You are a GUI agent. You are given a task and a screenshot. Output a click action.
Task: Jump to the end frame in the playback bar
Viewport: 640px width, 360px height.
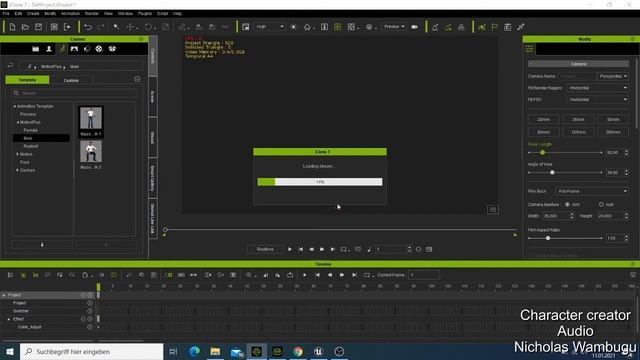(333, 249)
